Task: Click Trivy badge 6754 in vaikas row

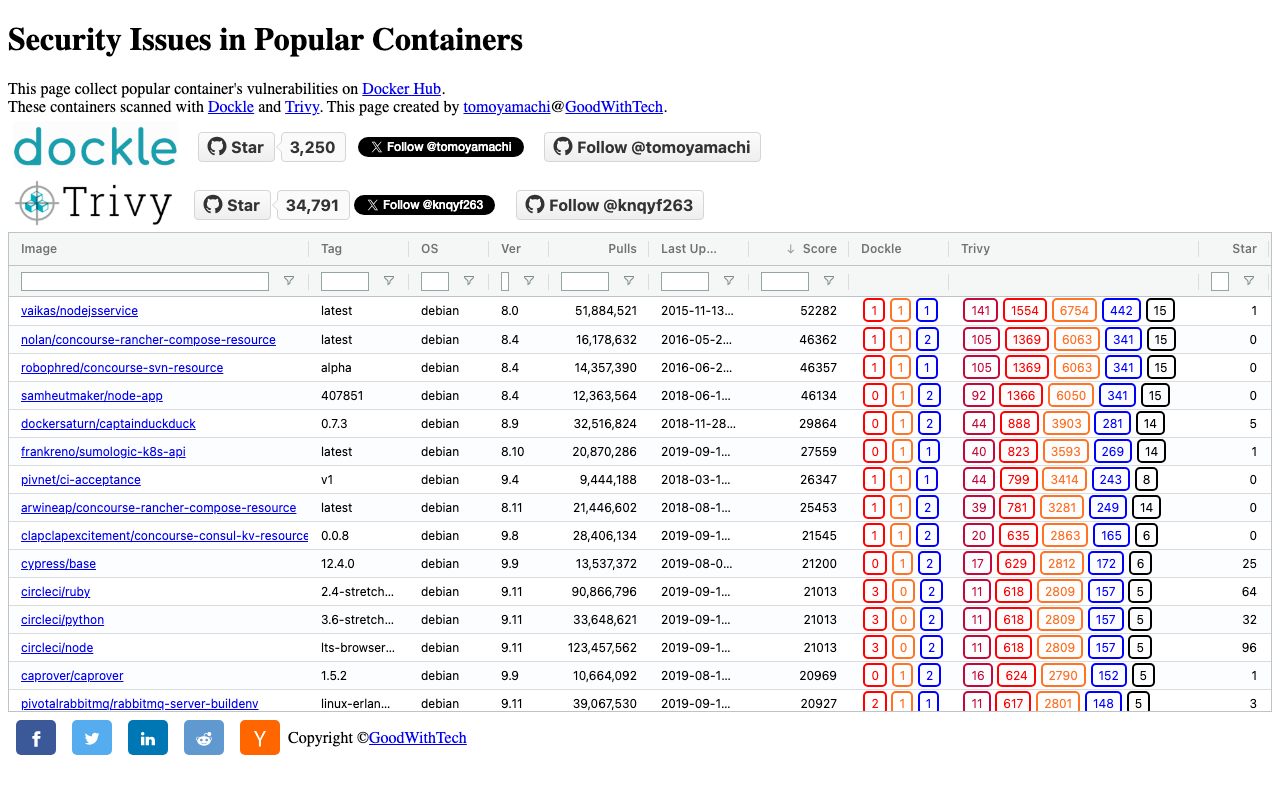Action: (x=1075, y=311)
